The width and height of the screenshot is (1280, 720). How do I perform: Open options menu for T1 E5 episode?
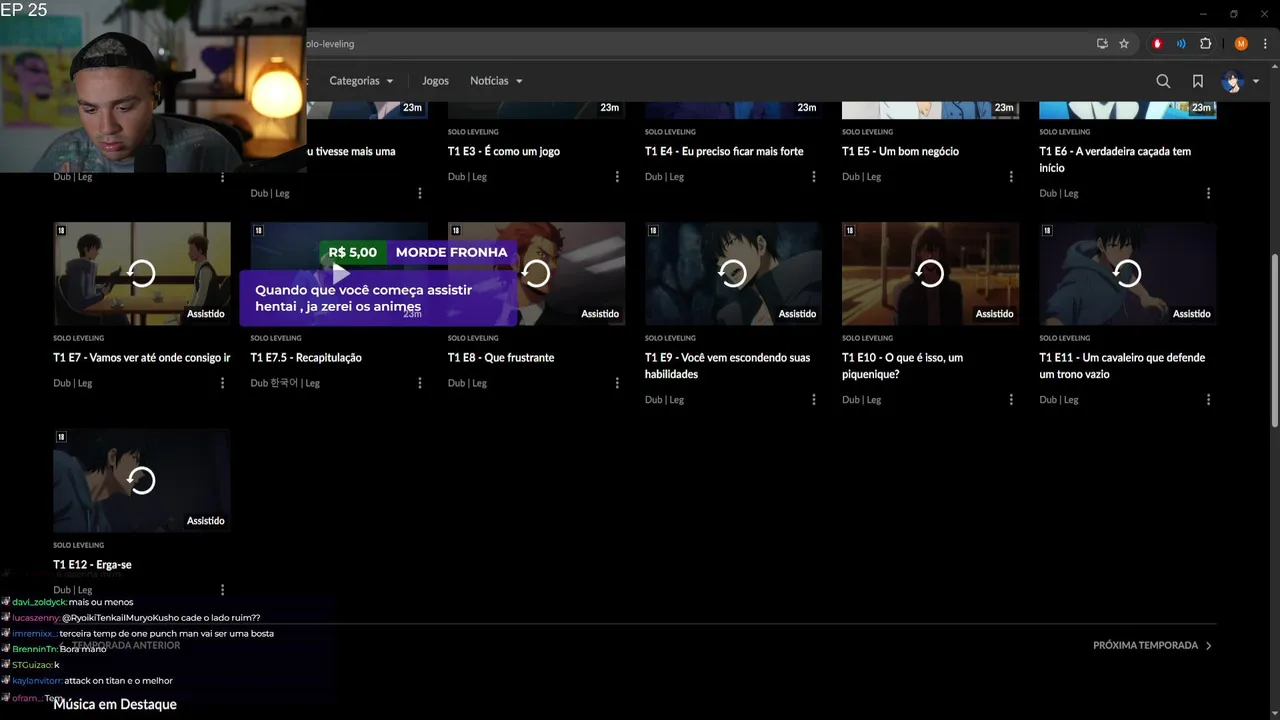pos(1011,177)
